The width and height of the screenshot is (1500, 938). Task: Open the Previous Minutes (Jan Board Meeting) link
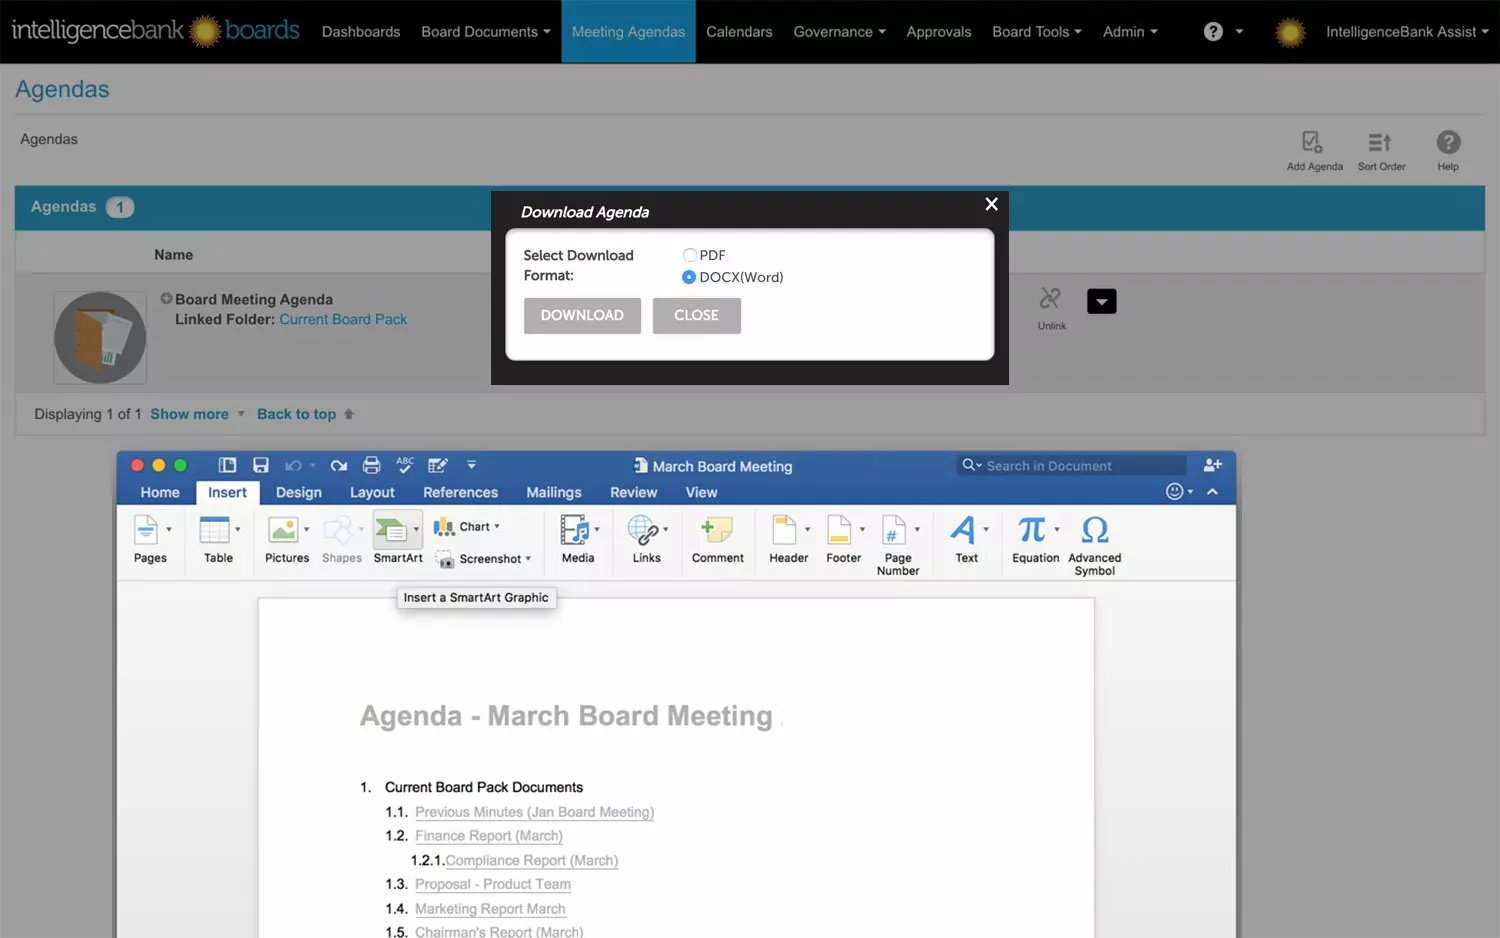pyautogui.click(x=535, y=812)
